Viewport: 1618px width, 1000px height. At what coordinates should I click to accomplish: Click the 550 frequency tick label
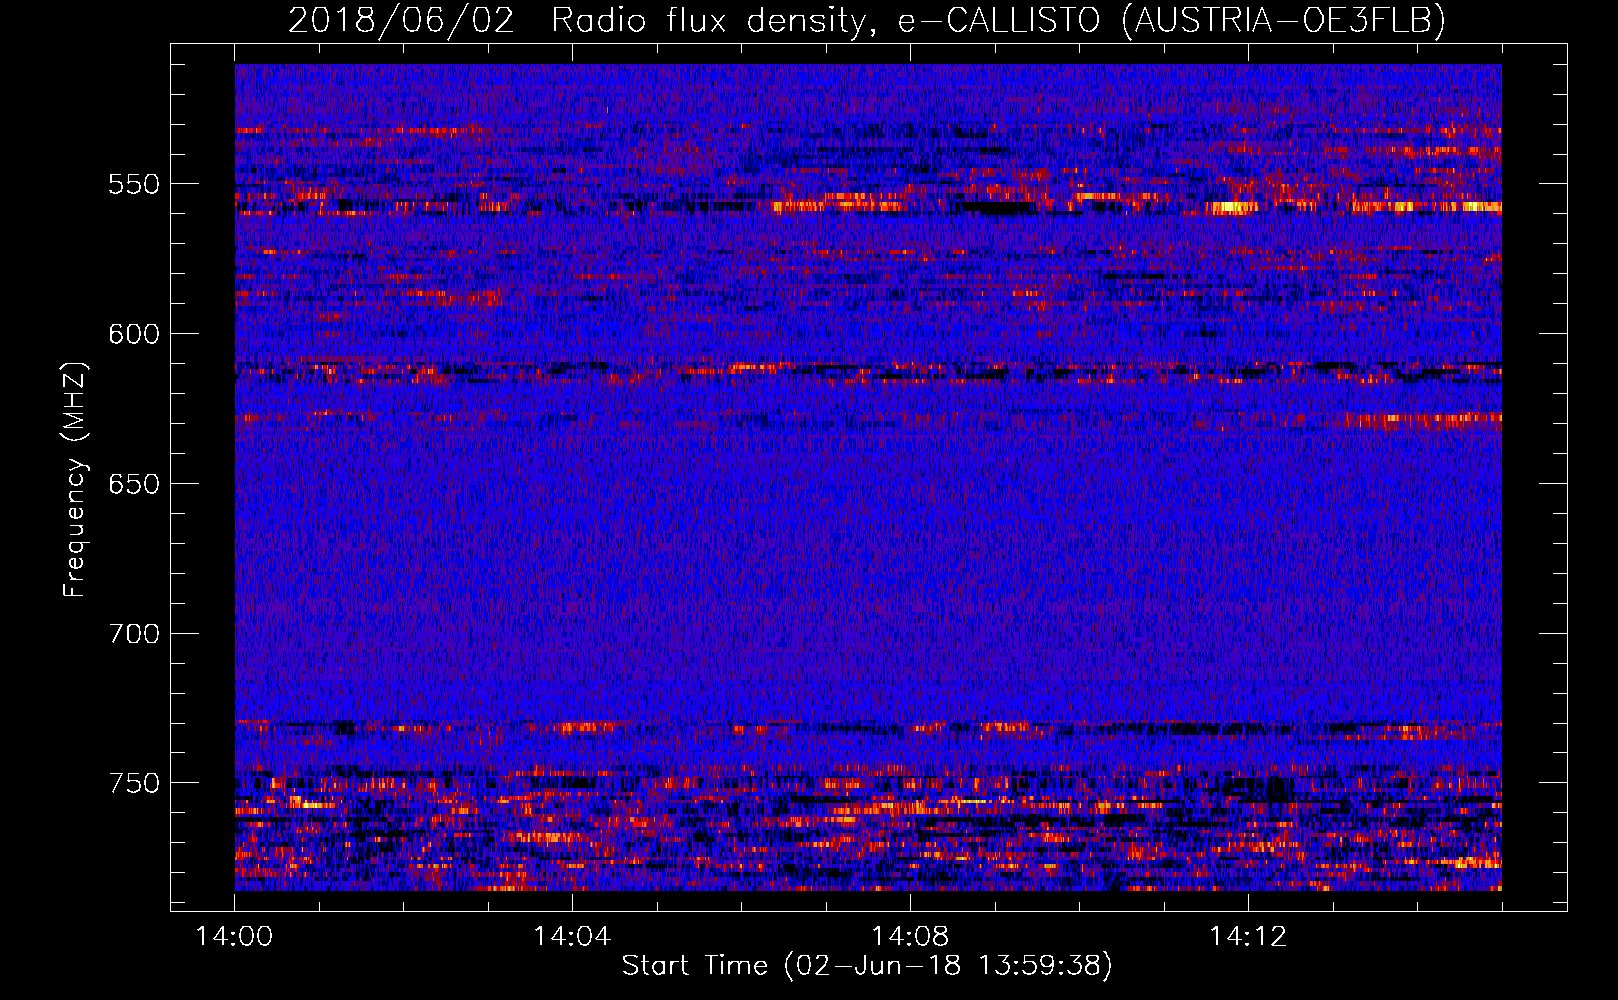134,185
